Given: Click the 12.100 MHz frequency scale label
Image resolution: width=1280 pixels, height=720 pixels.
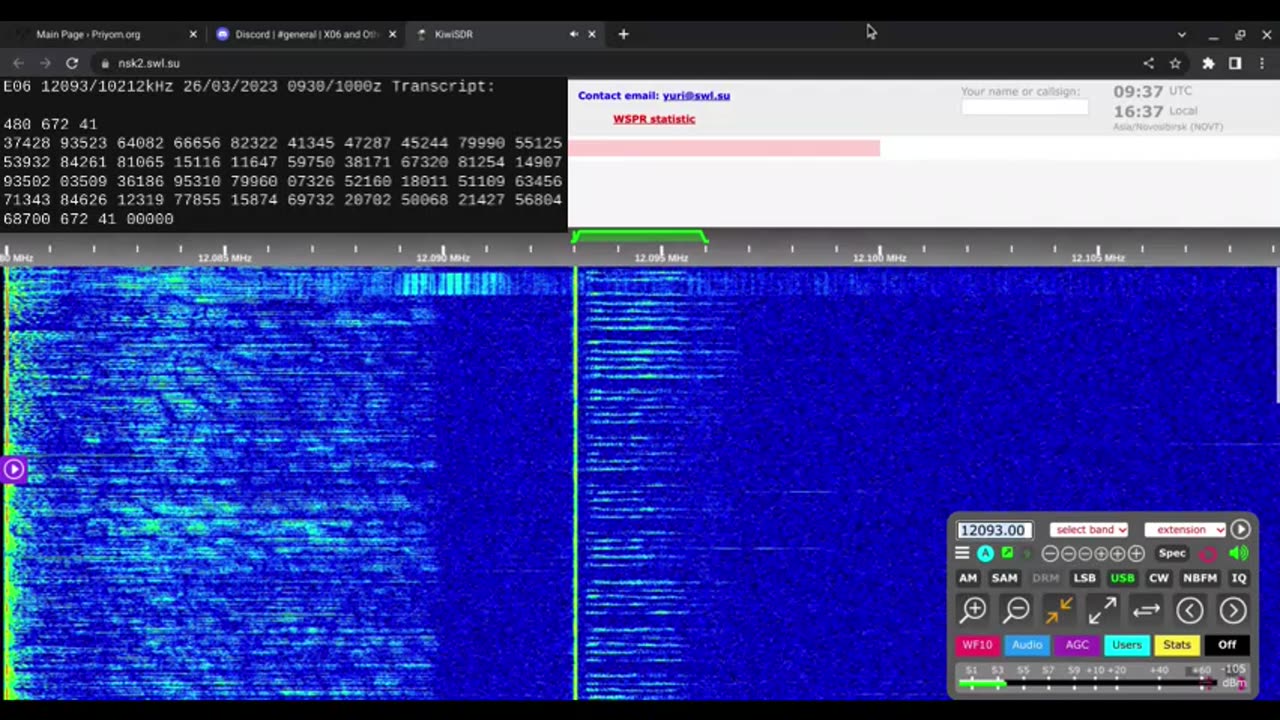Looking at the screenshot, I should point(879,258).
